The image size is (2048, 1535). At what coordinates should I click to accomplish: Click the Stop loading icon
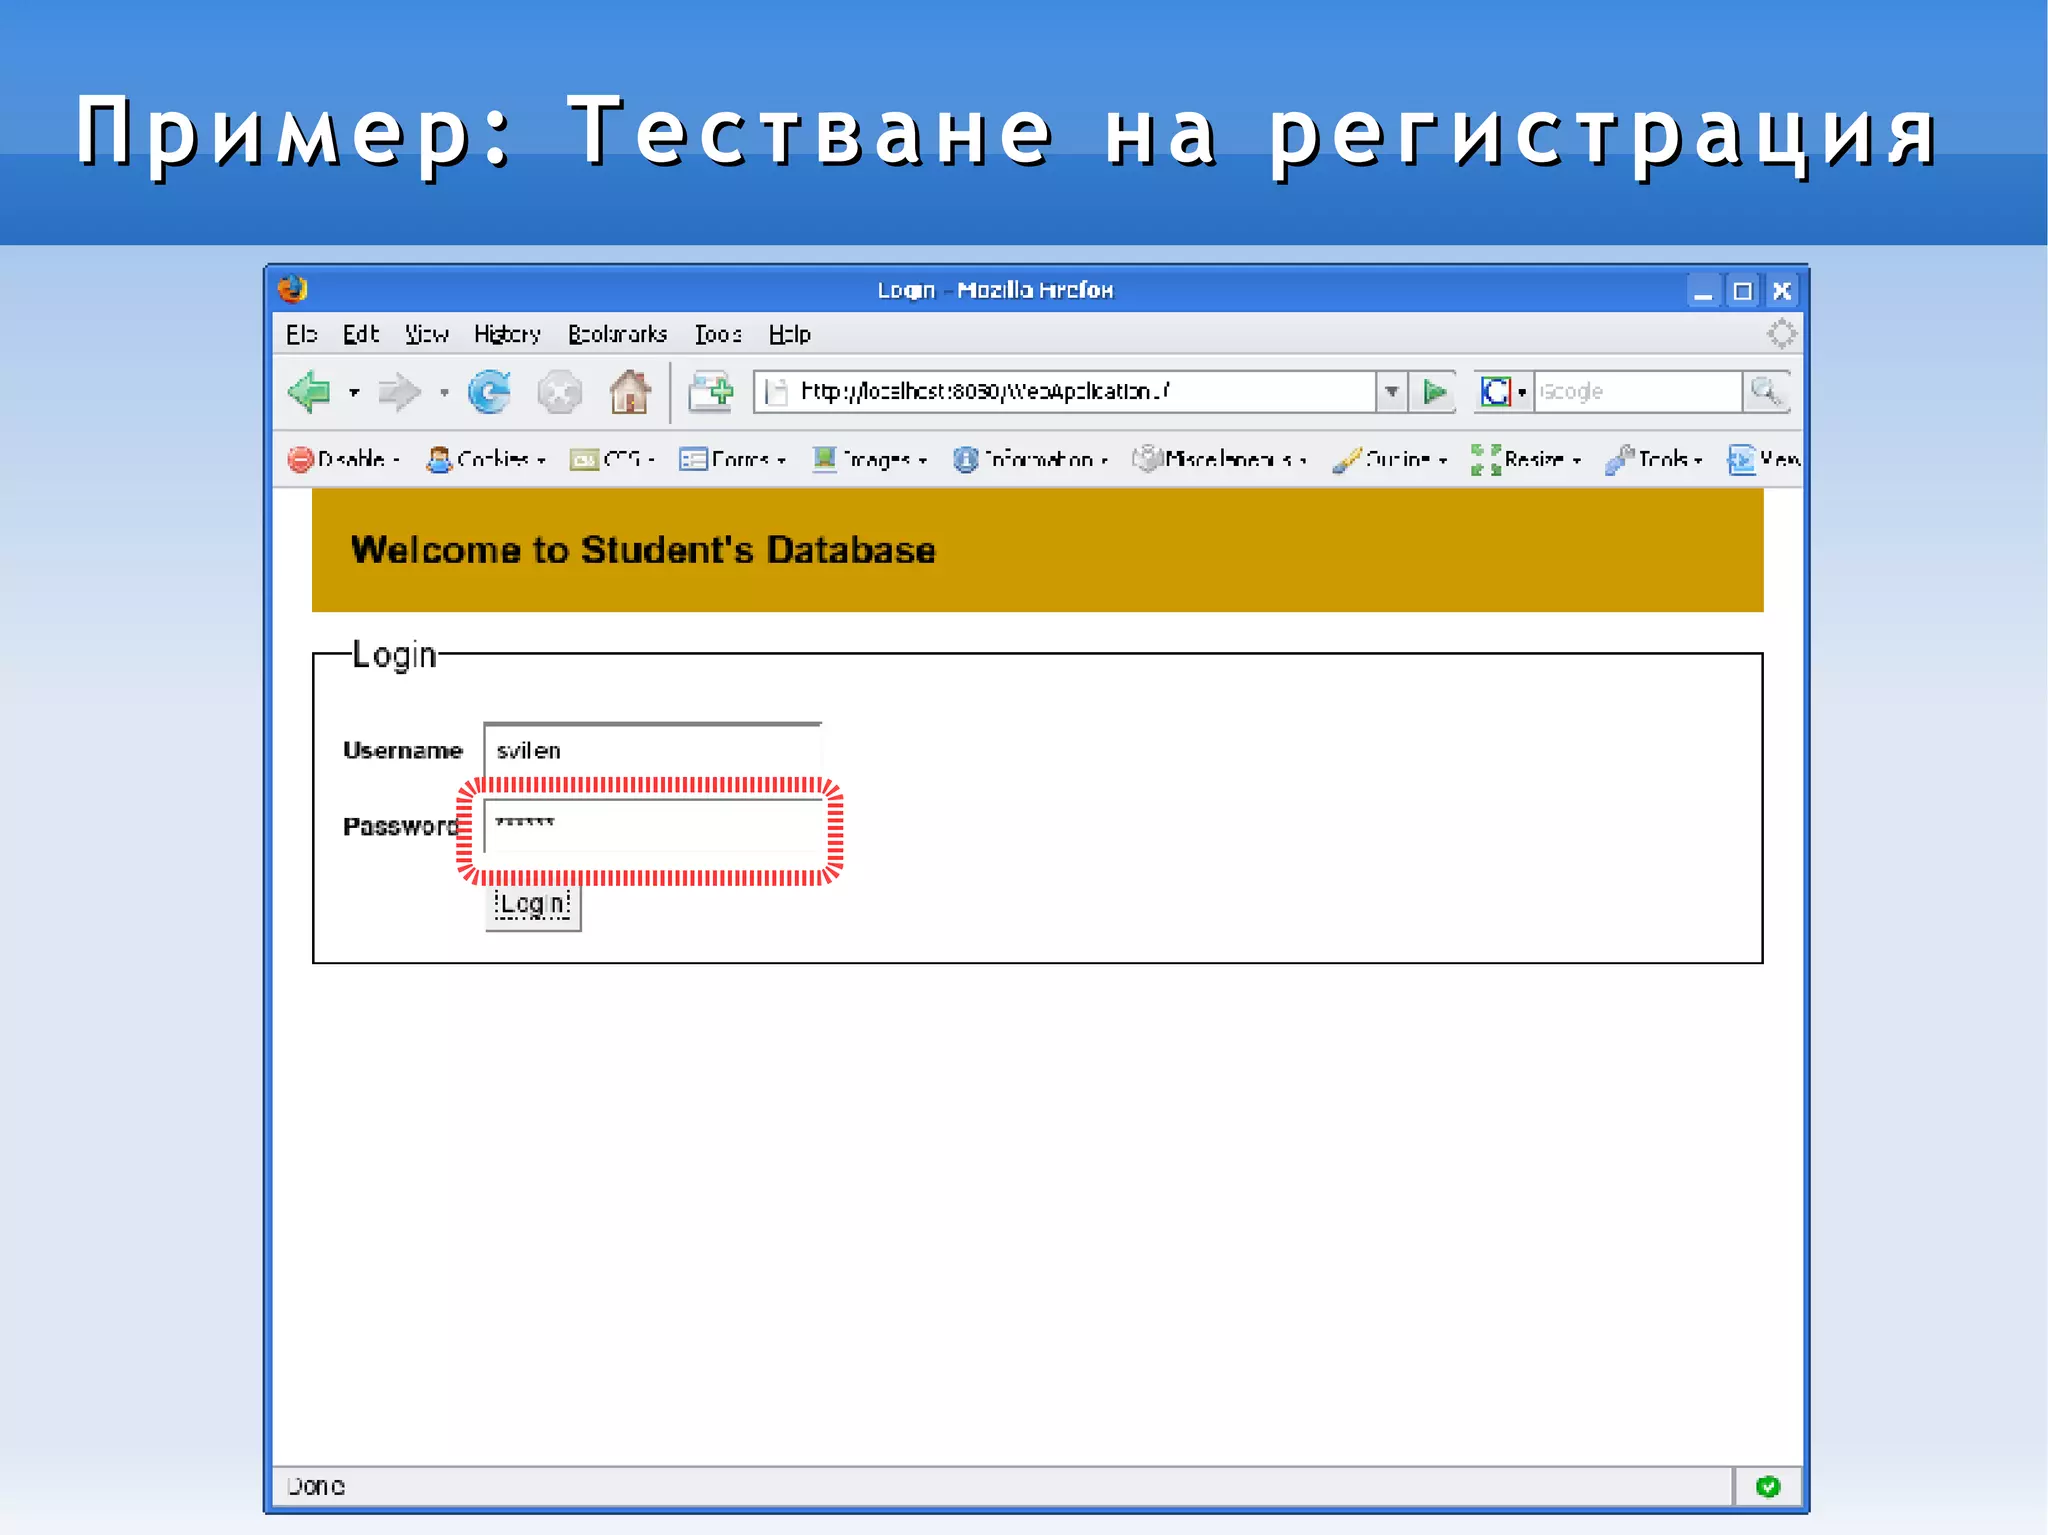click(x=559, y=392)
